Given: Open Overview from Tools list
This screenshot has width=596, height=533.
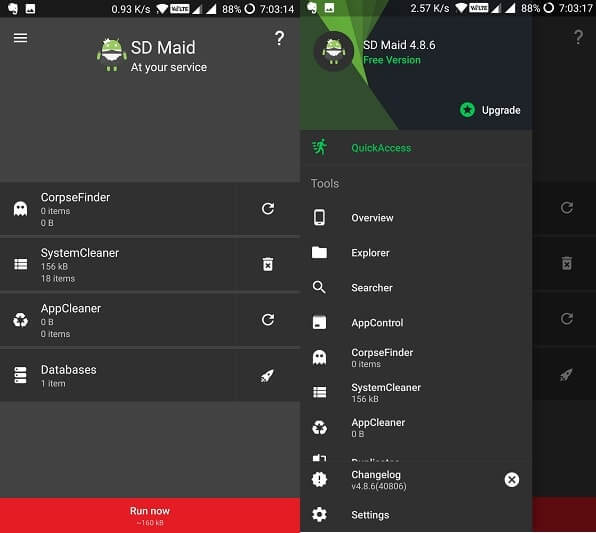Looking at the screenshot, I should [416, 218].
